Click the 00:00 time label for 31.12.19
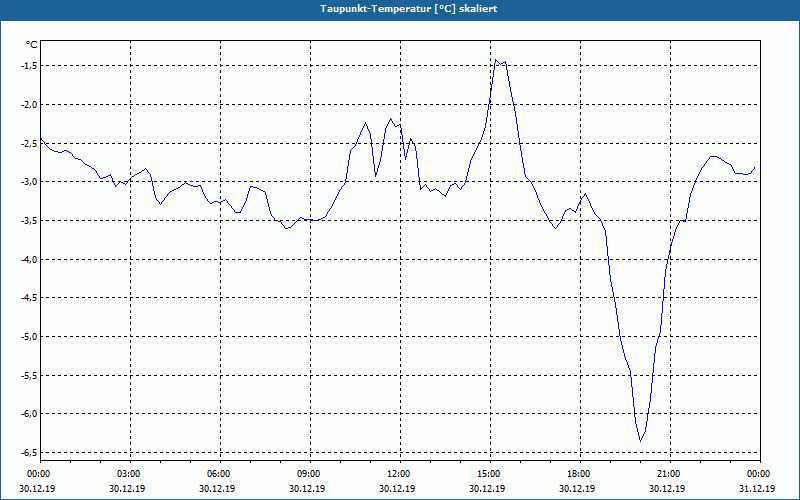The width and height of the screenshot is (800, 500). tap(758, 474)
